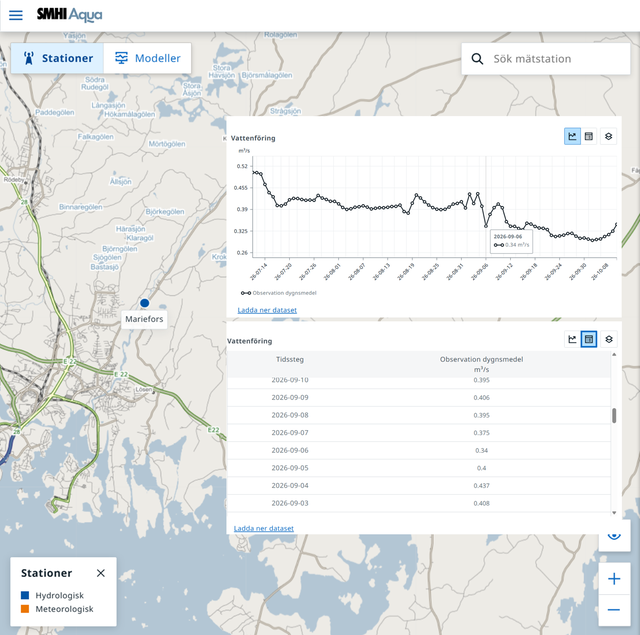The image size is (640, 635).
Task: Select table view in upper Vattenföring panel
Action: [589, 136]
